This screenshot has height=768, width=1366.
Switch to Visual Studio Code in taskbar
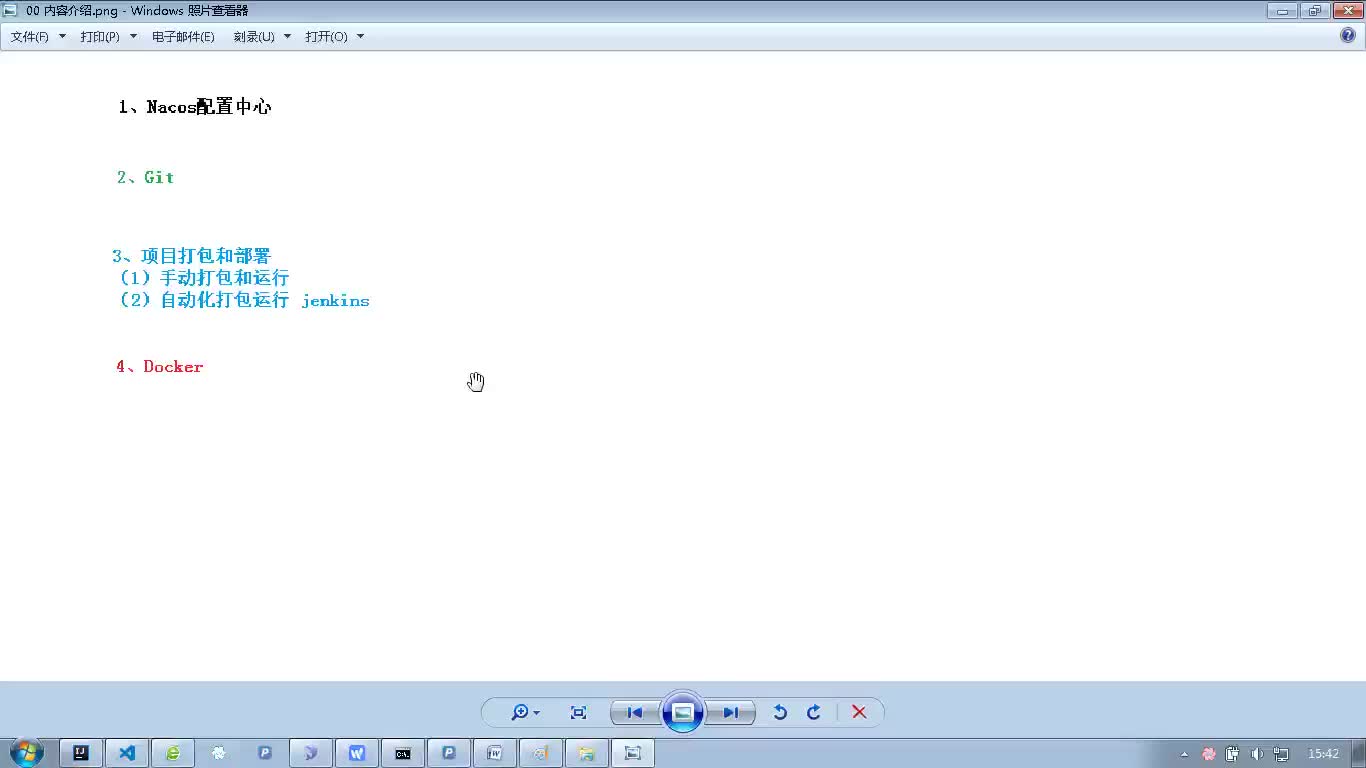coord(127,753)
